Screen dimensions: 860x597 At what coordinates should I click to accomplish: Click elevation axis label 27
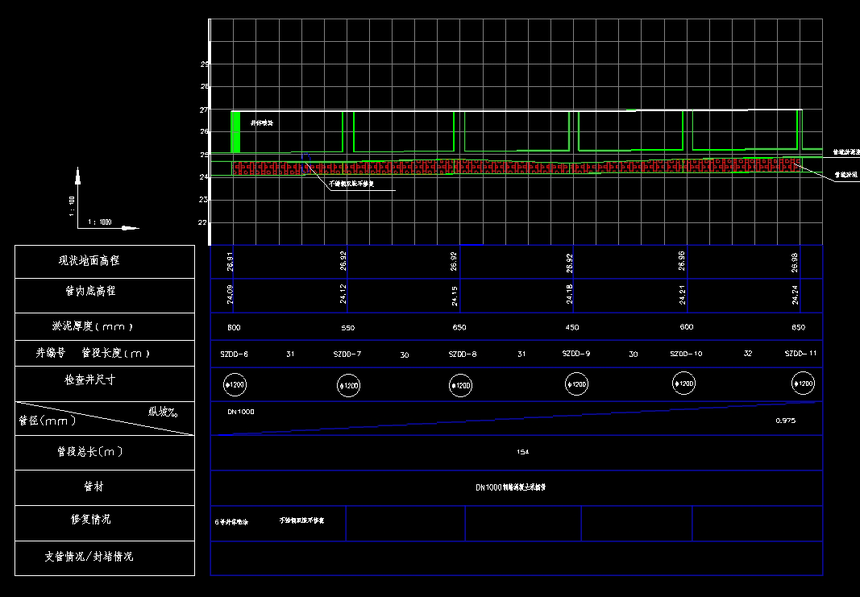pyautogui.click(x=204, y=110)
